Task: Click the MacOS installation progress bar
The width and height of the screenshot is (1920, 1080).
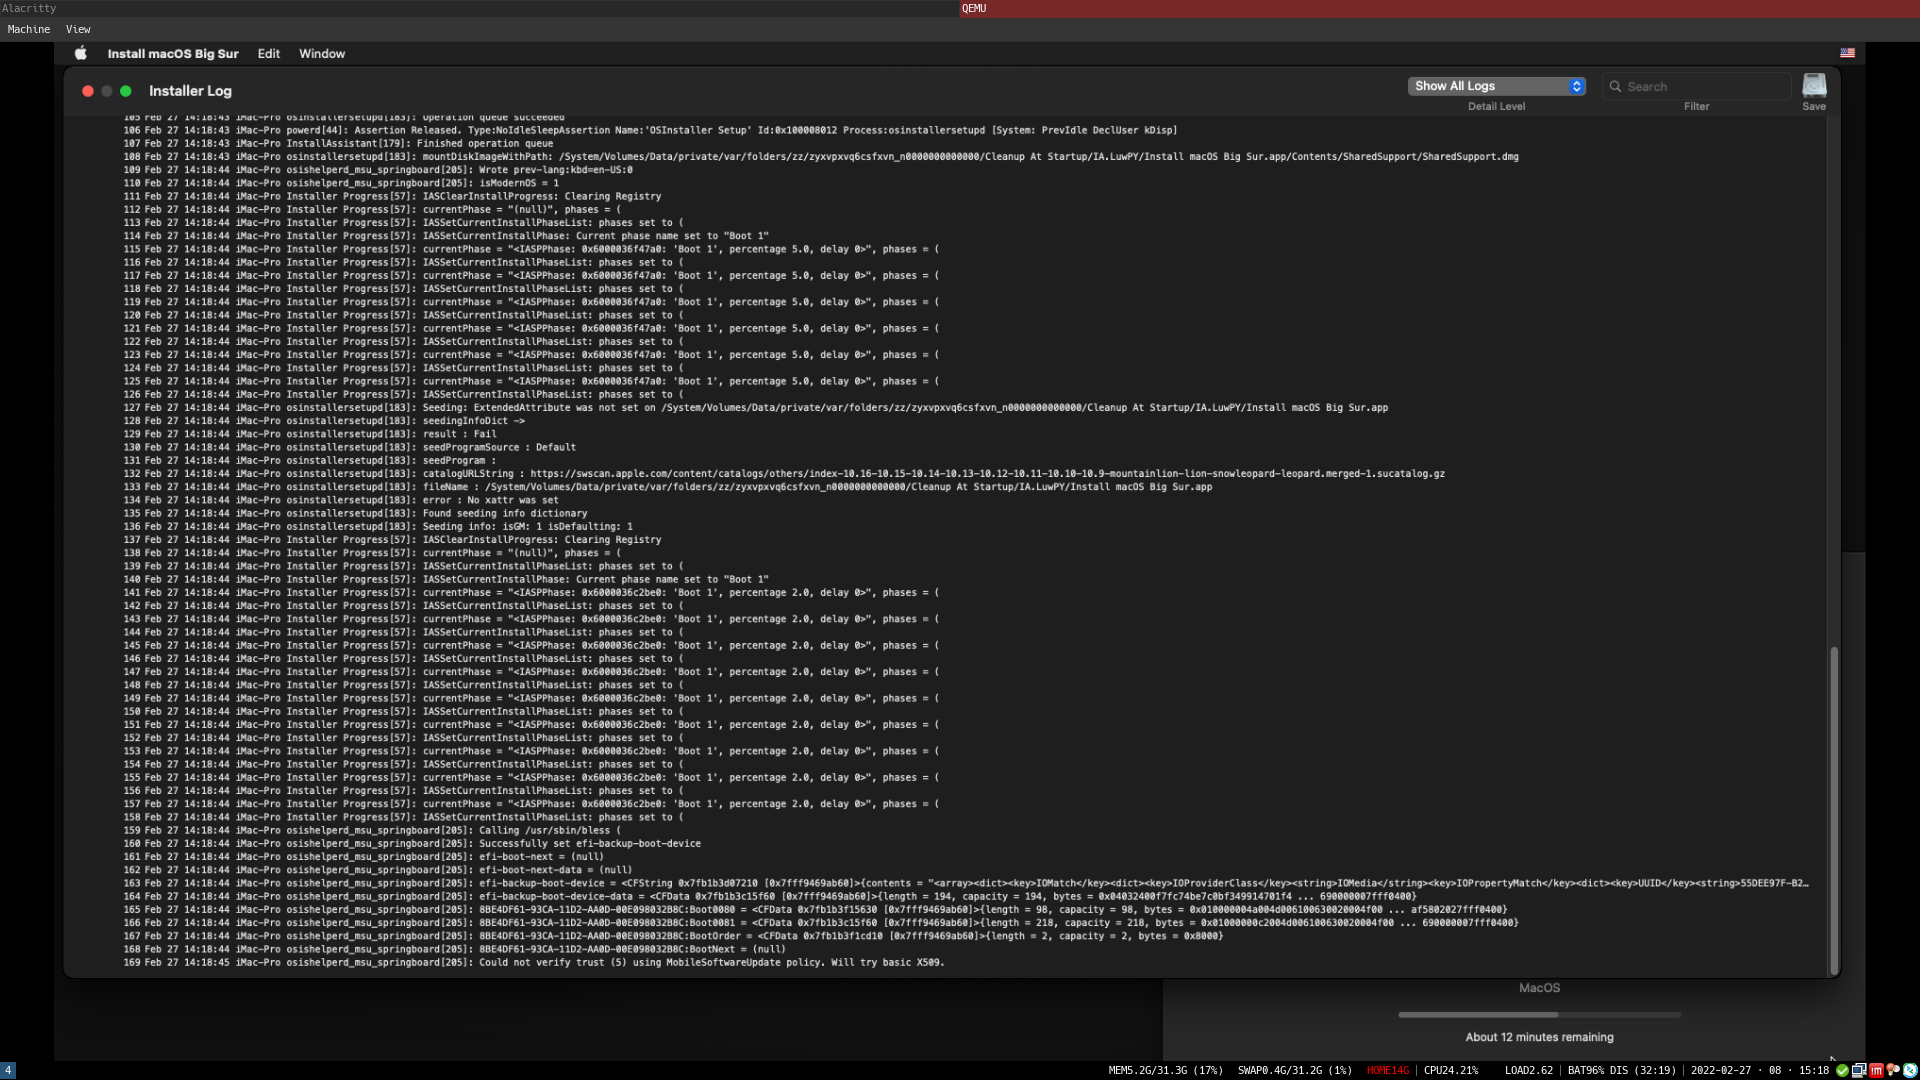Action: (1540, 1014)
